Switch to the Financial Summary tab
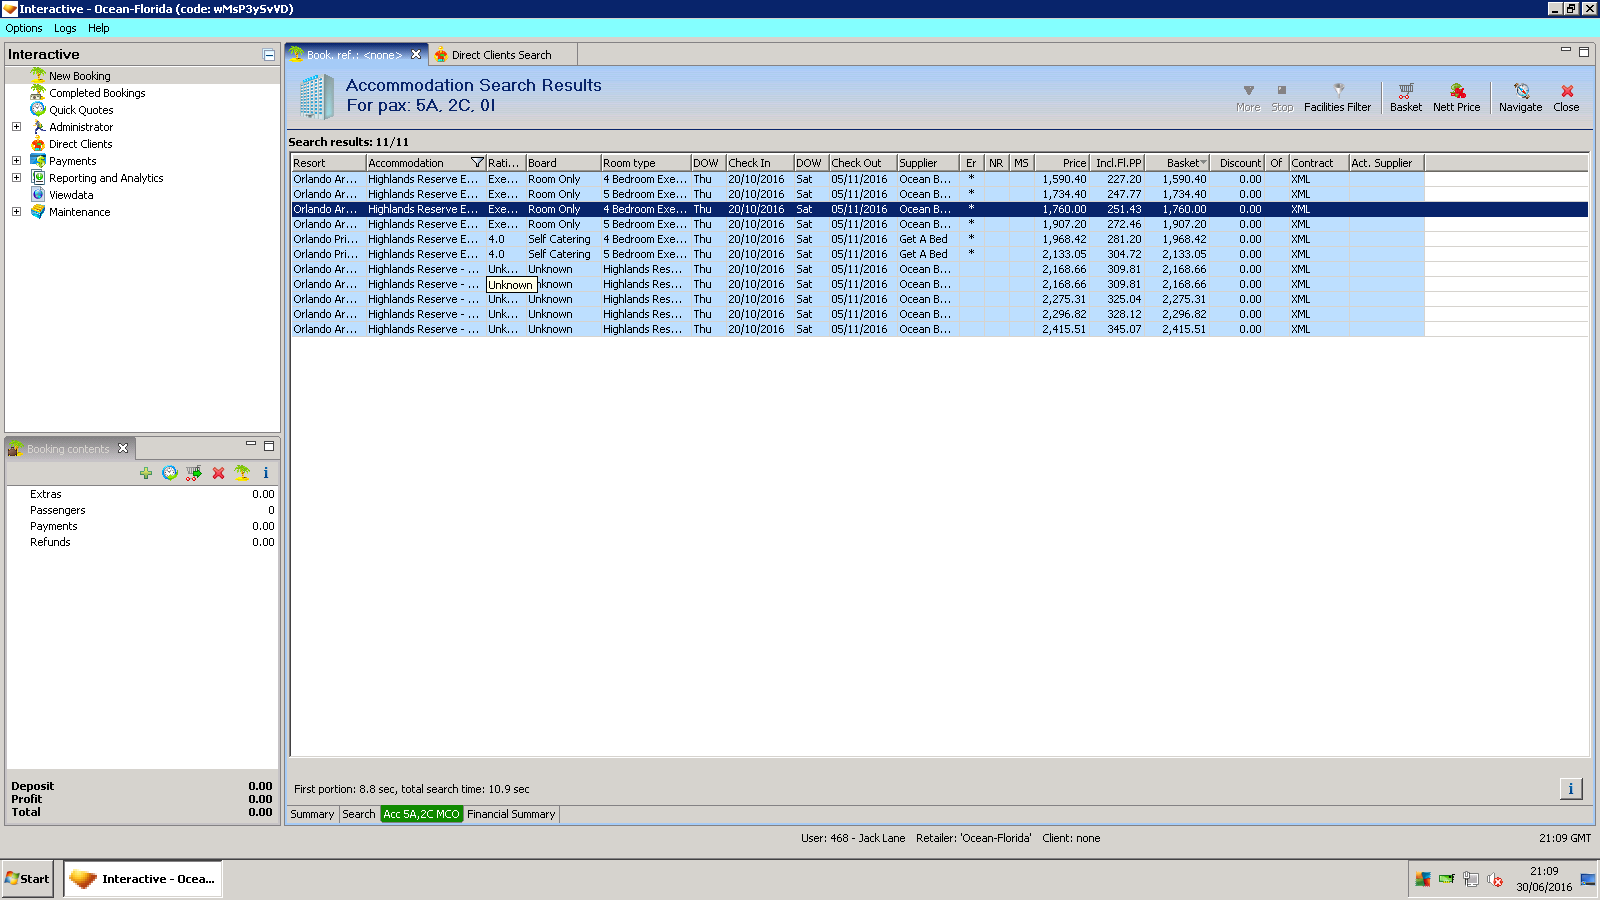The height and width of the screenshot is (900, 1600). 510,814
